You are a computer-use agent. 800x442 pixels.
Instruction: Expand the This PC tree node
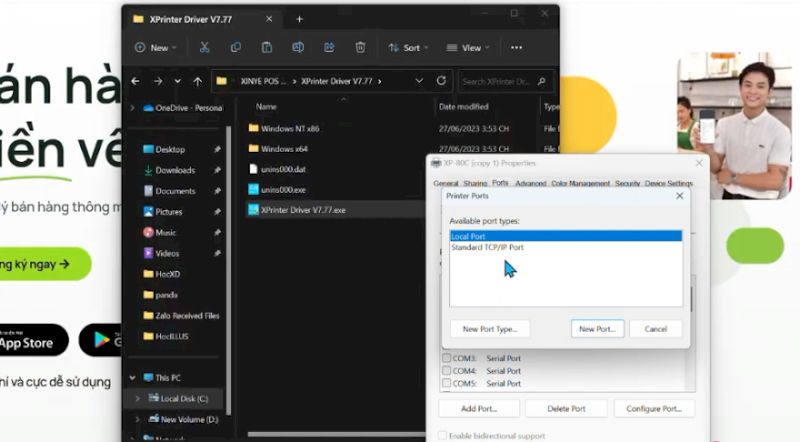pyautogui.click(x=133, y=378)
